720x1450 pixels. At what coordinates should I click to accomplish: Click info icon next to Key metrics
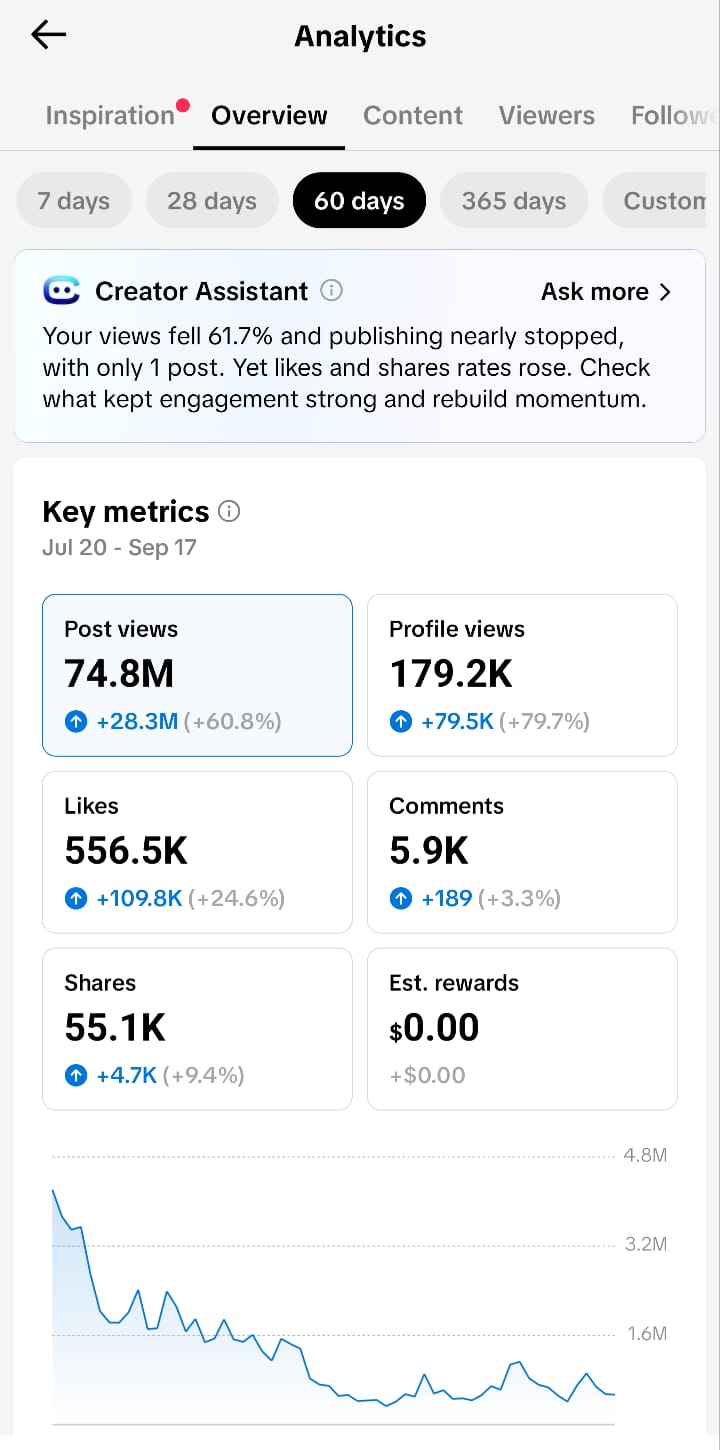tap(229, 512)
